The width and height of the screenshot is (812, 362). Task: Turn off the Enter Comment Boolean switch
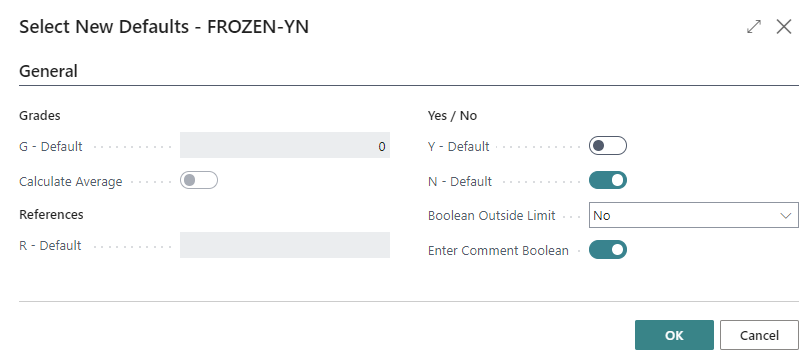click(608, 250)
